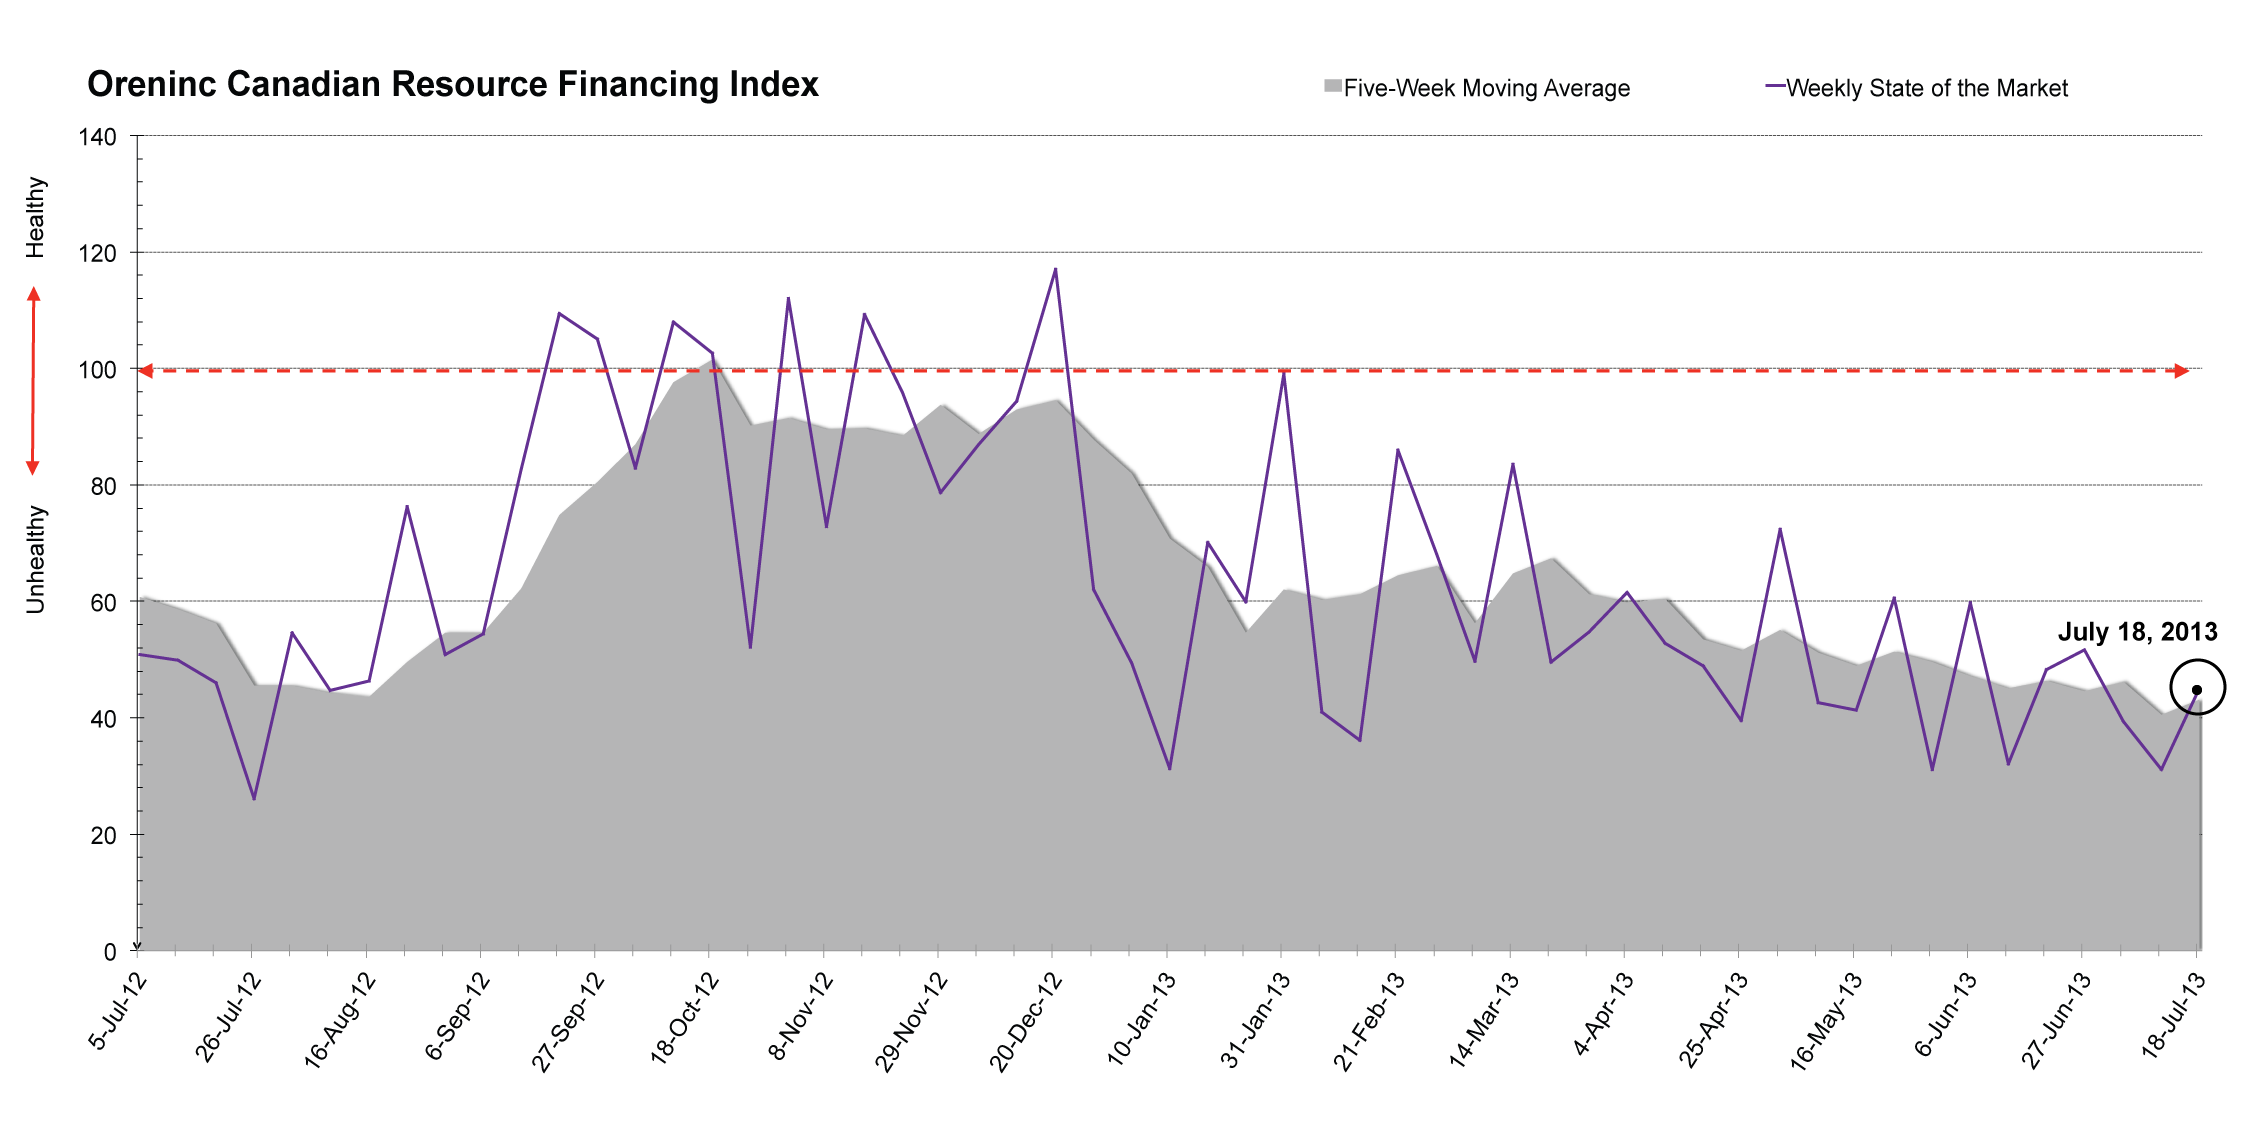The width and height of the screenshot is (2244, 1140).
Task: Click the purple line peak at 31-Jan-13
Action: (1283, 373)
